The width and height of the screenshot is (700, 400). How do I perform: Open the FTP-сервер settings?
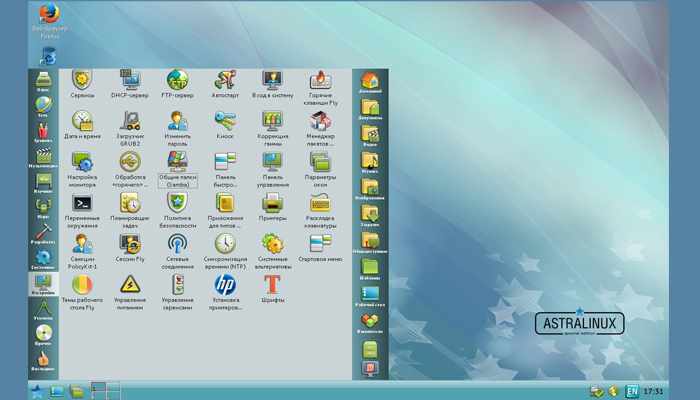177,84
